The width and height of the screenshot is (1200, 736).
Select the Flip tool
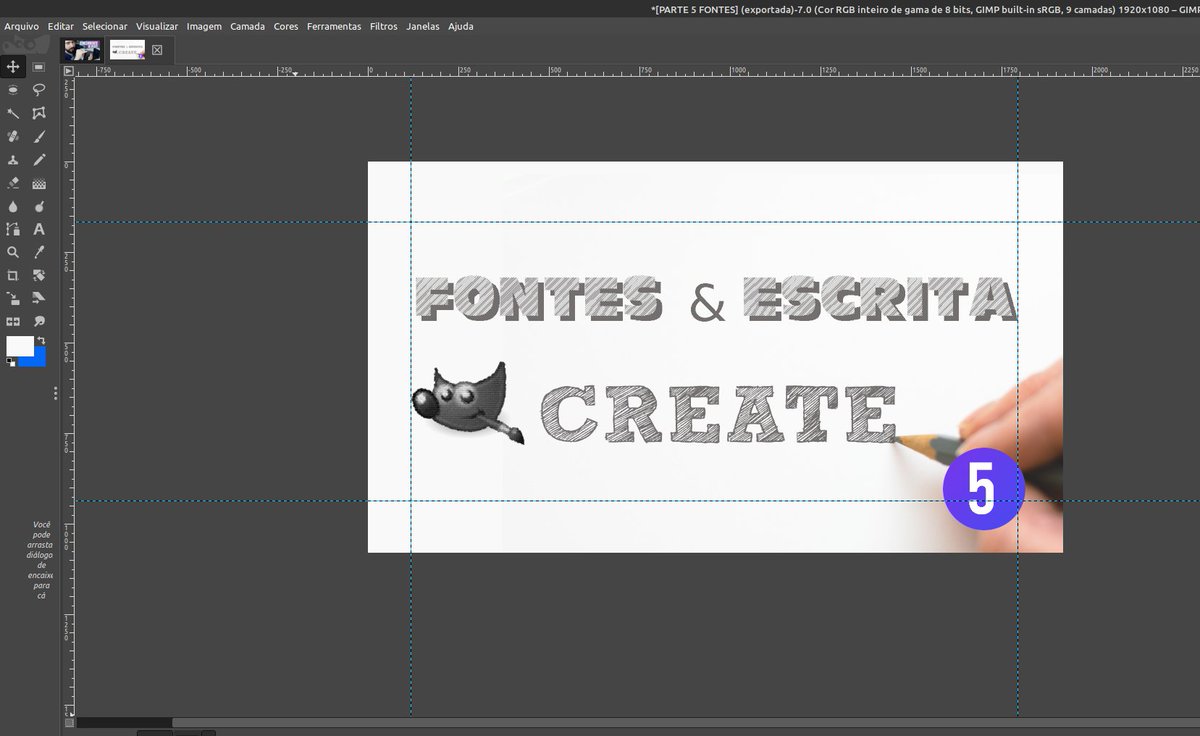click(x=13, y=321)
